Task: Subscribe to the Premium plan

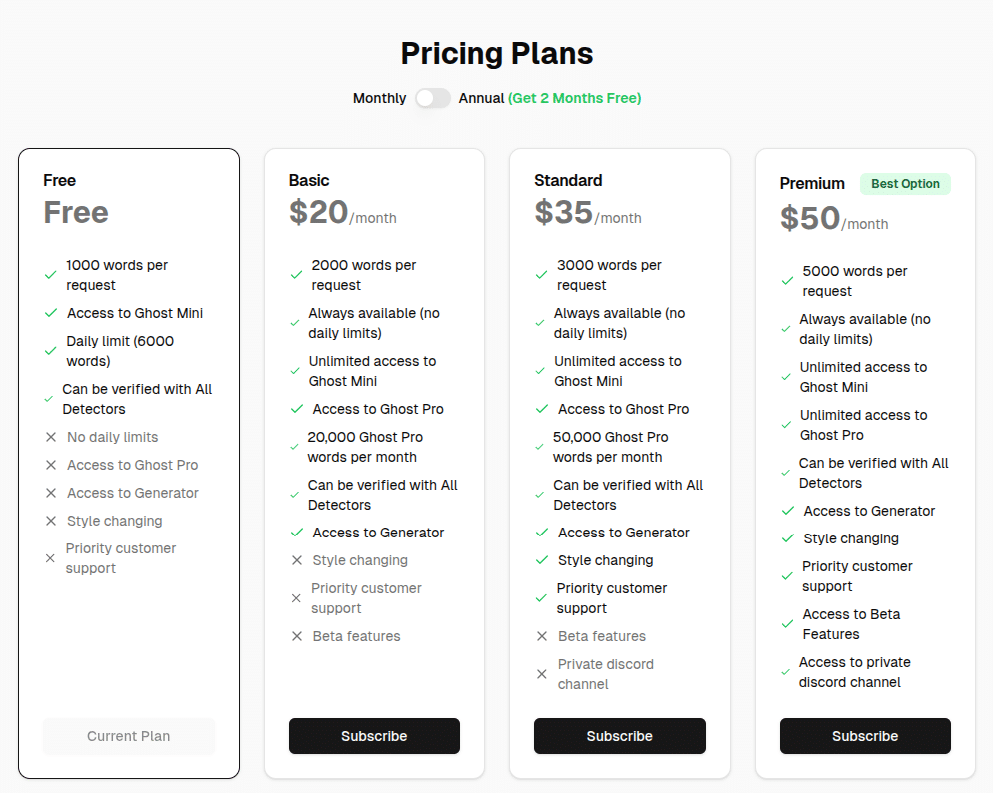Action: click(864, 736)
